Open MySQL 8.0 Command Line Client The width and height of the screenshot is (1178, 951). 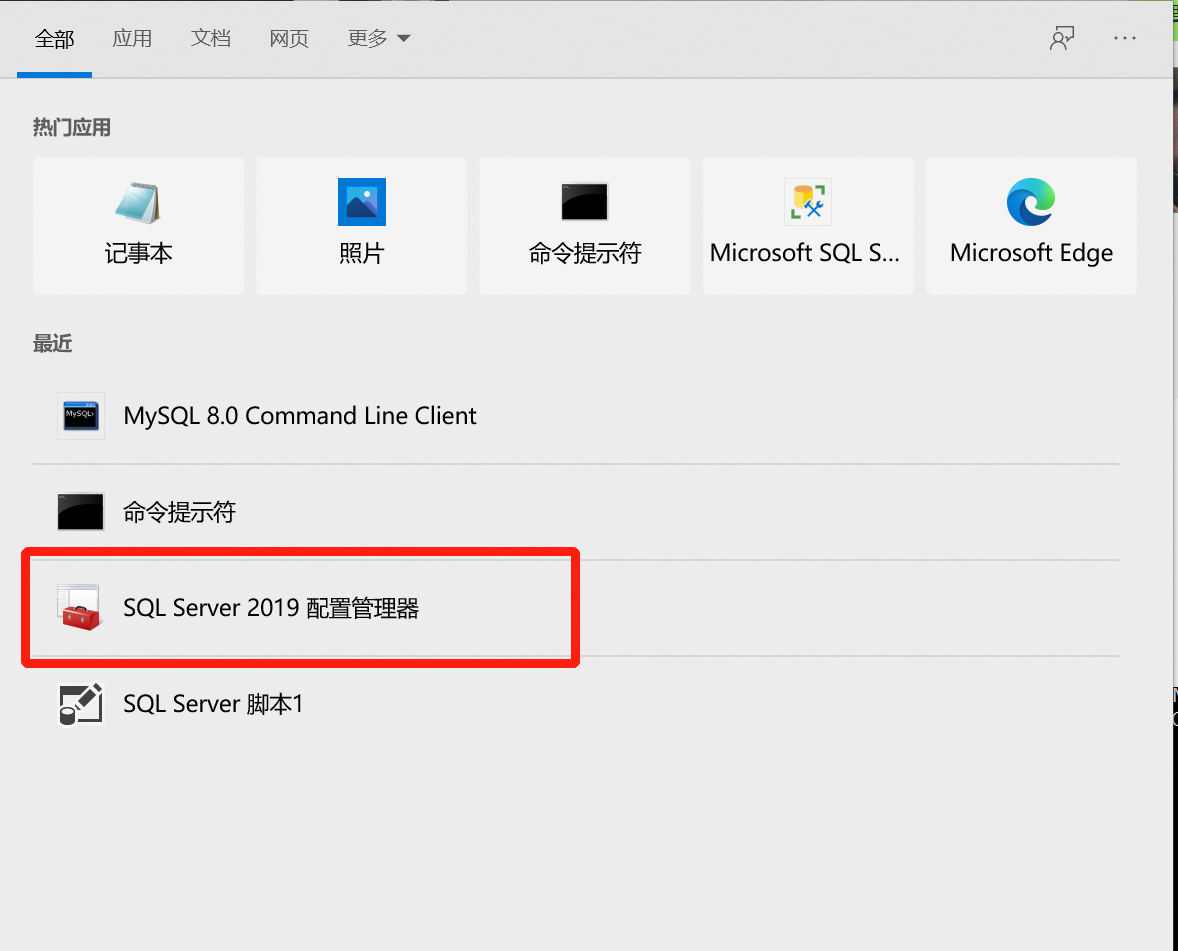click(300, 415)
